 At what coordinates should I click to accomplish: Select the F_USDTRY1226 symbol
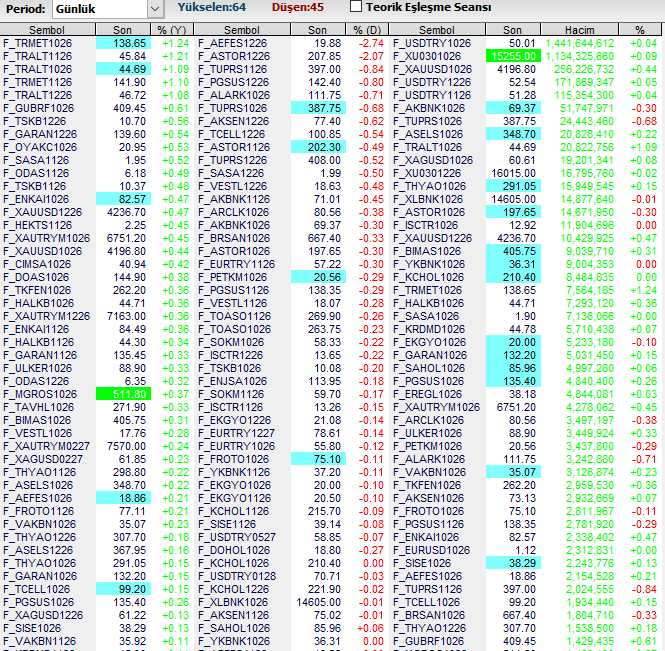432,82
